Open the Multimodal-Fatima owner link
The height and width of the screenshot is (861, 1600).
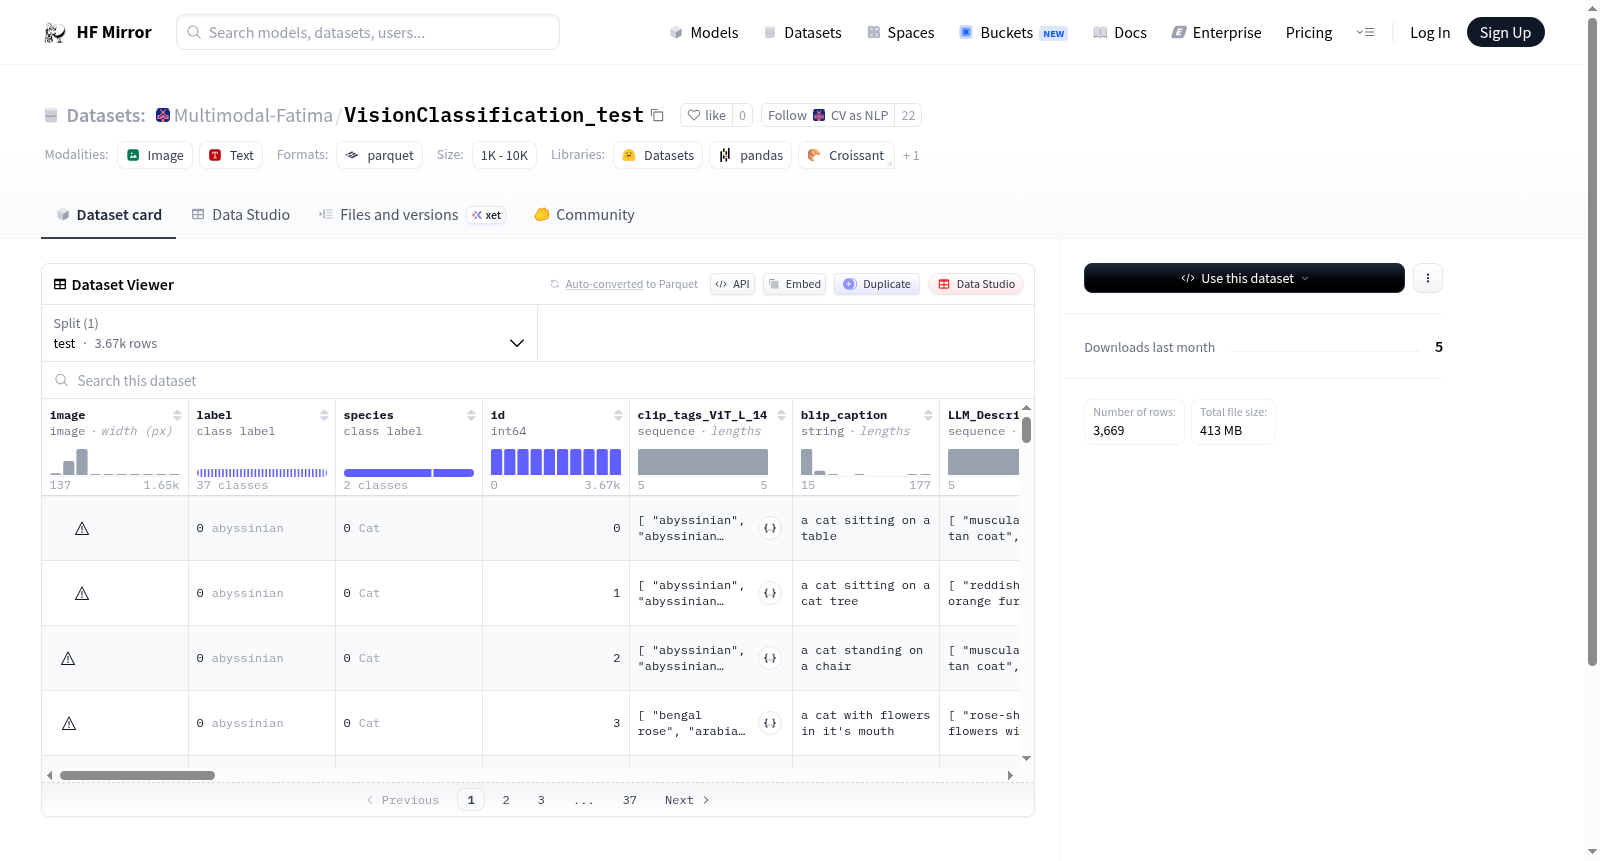(253, 115)
